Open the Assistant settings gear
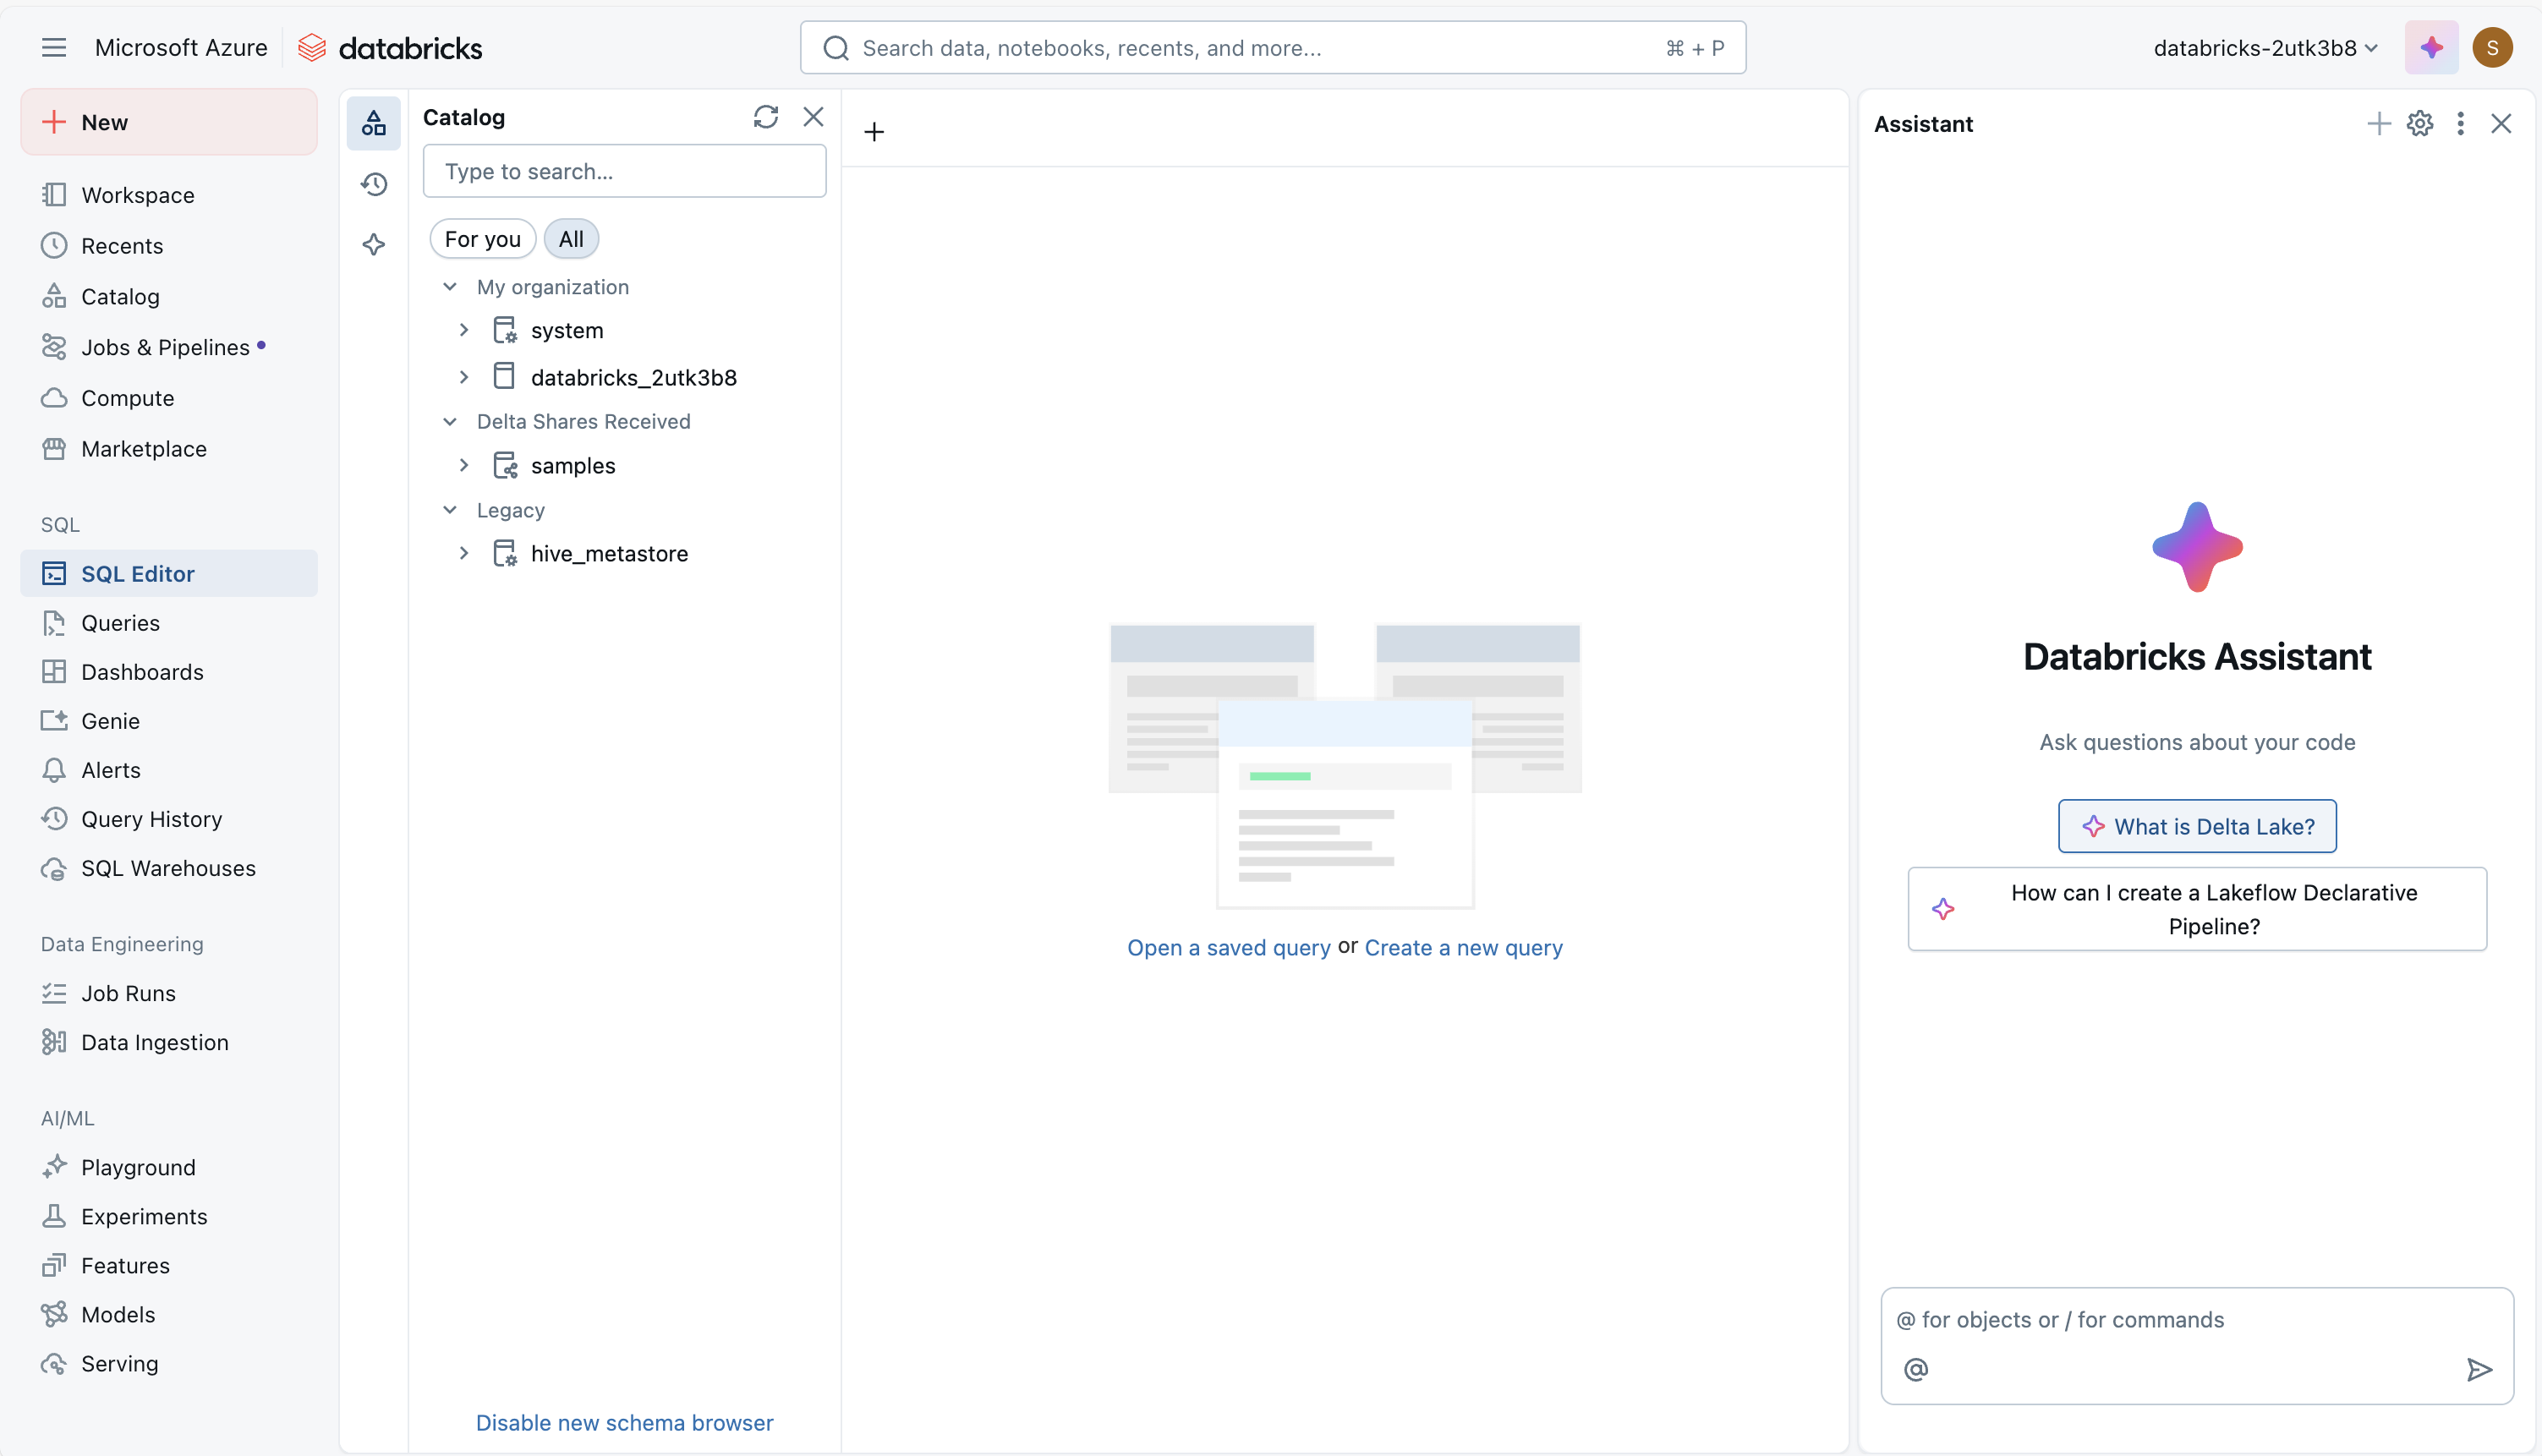Viewport: 2542px width, 1456px height. point(2419,123)
